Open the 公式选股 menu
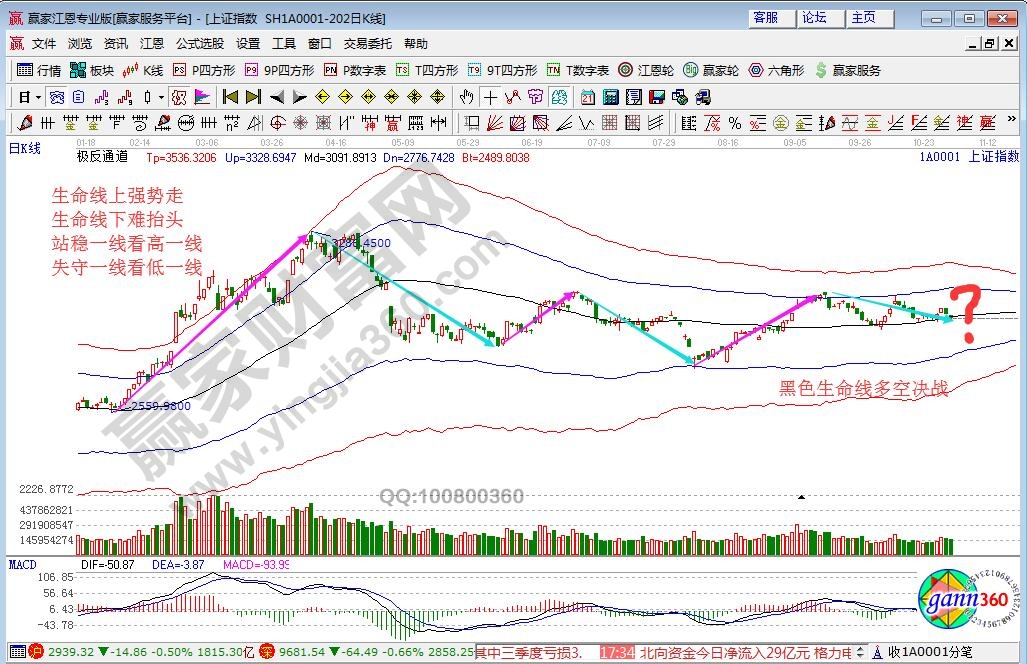The height and width of the screenshot is (664, 1027). coord(200,44)
